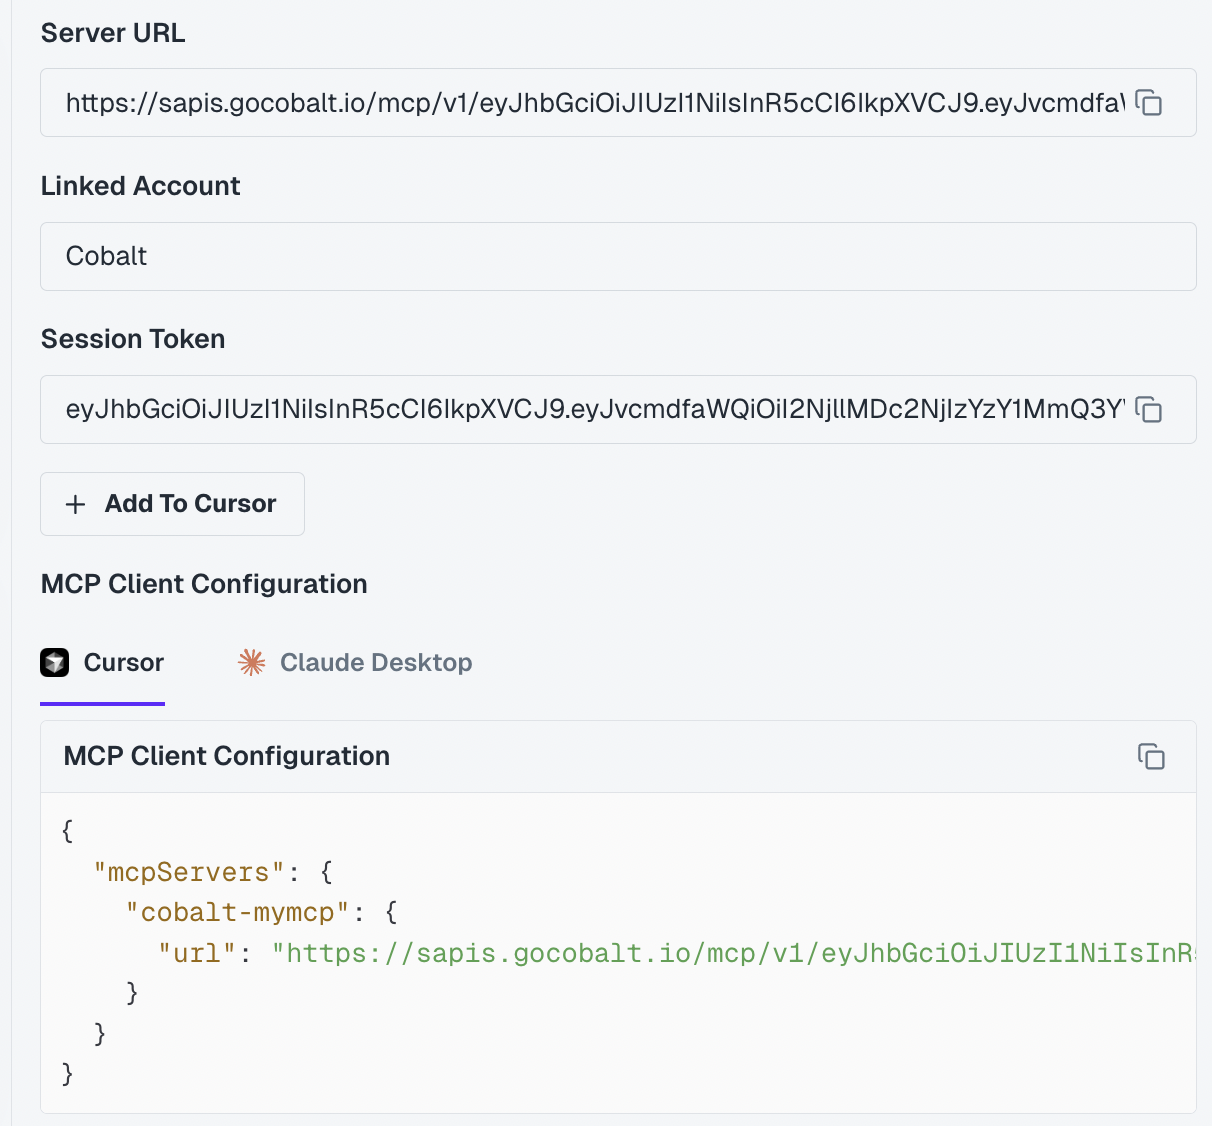Screen dimensions: 1212x1126
Task: Click the plus icon on Add To Cursor
Action: pyautogui.click(x=75, y=504)
